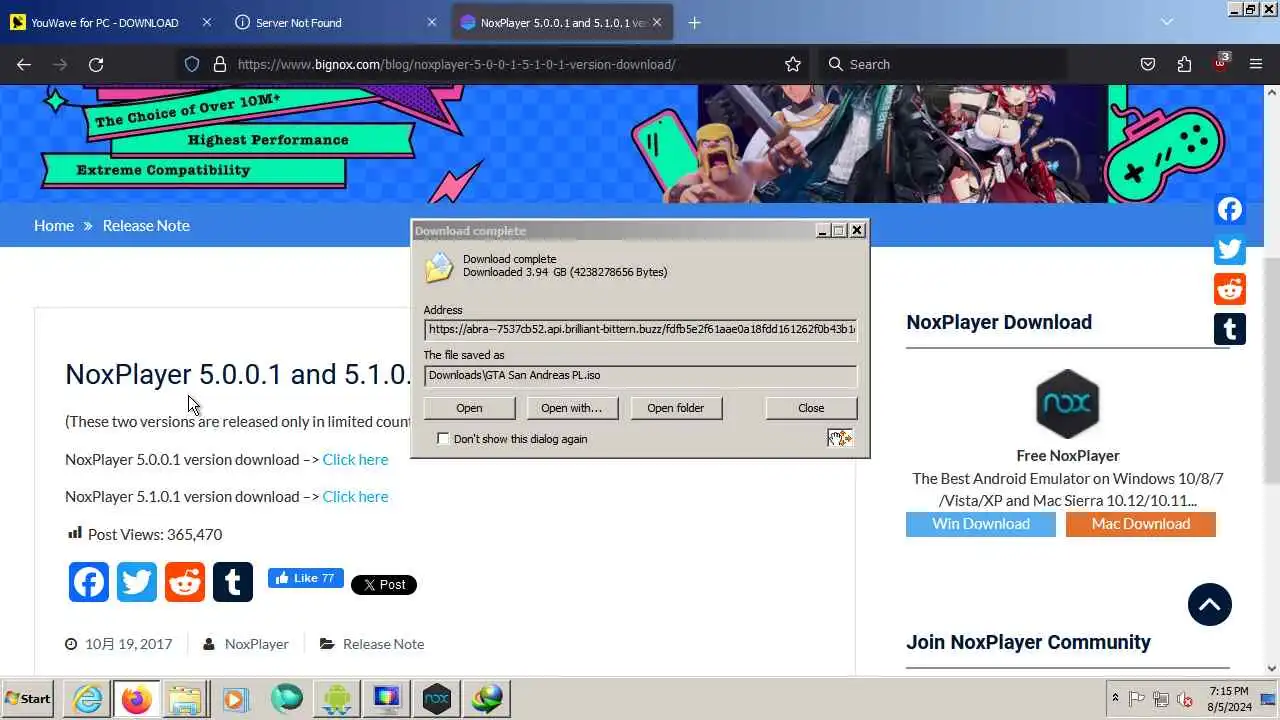Click the Open button in download dialog
This screenshot has height=720, width=1280.
469,408
